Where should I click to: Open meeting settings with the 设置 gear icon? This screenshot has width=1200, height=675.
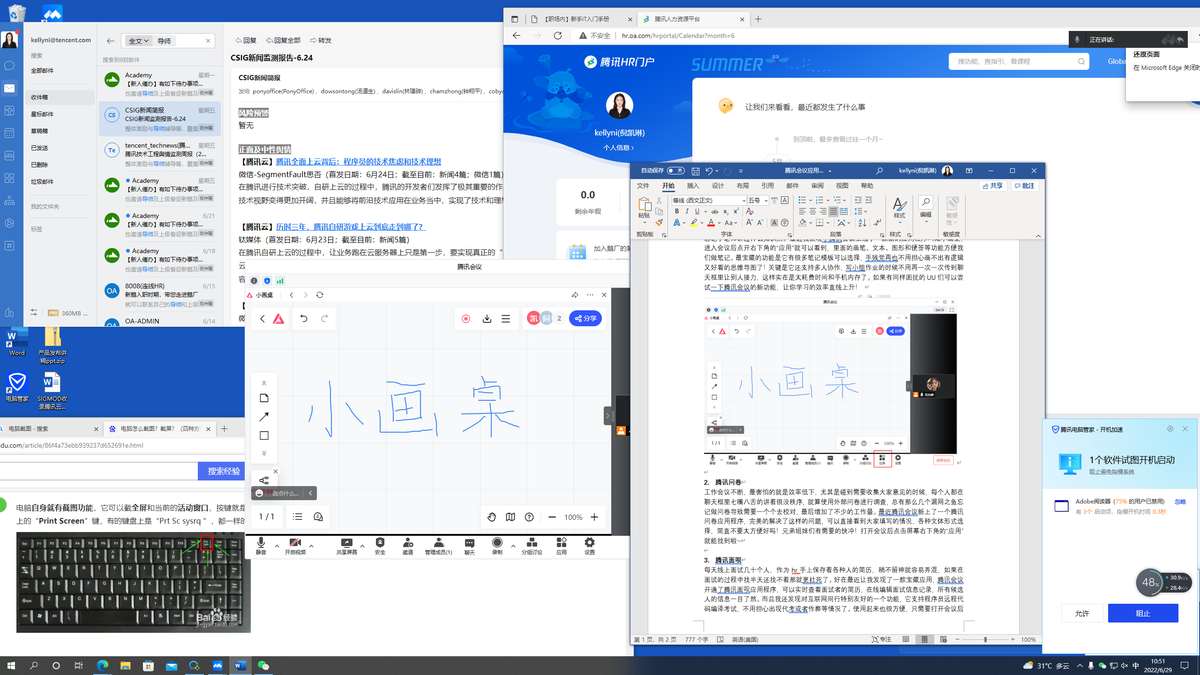[589, 543]
